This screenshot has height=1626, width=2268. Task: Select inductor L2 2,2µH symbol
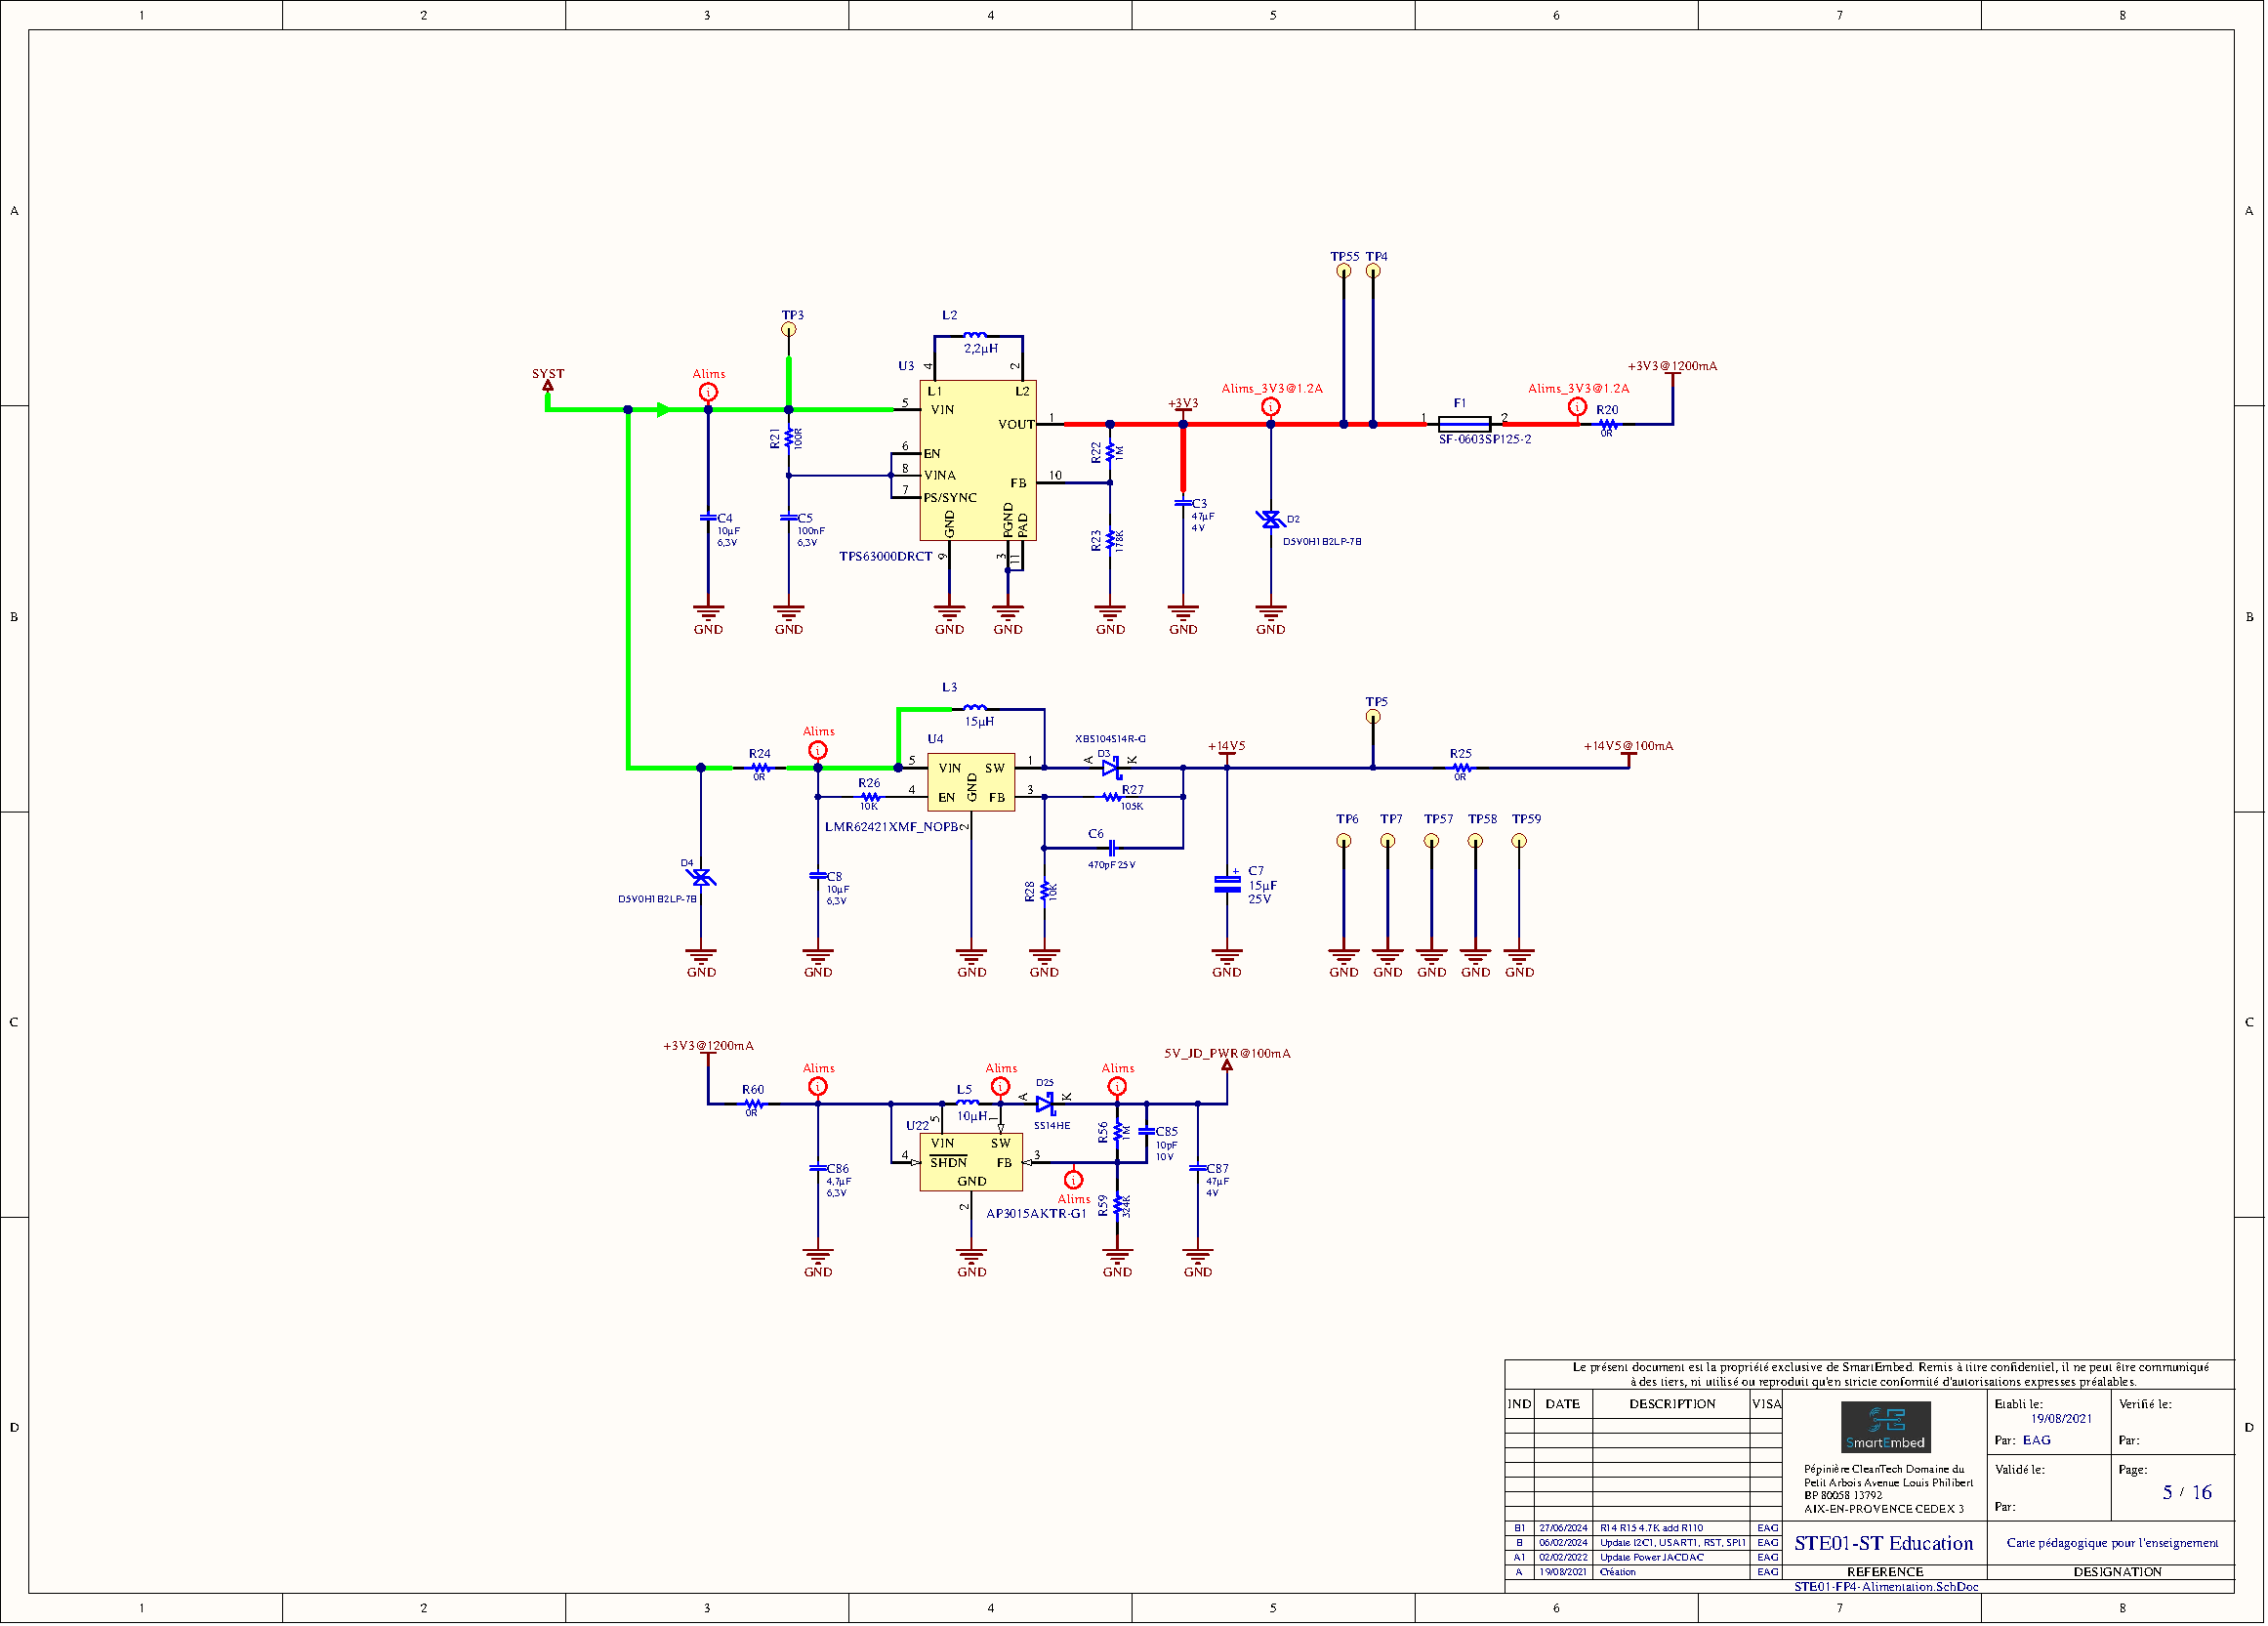click(977, 337)
